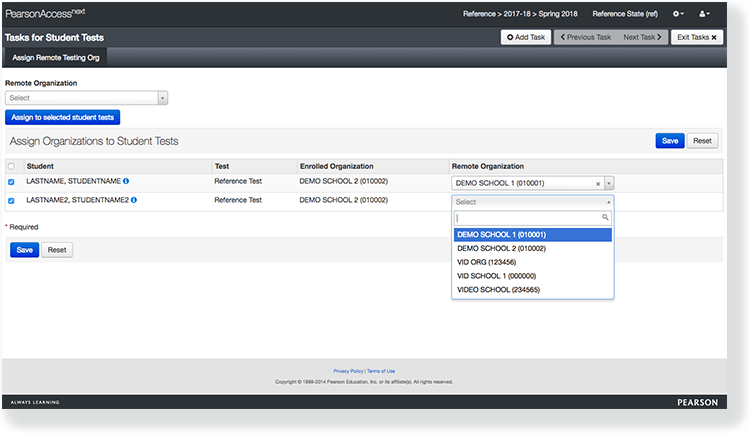The width and height of the screenshot is (750, 433).
Task: Open the Privacy Policy link
Action: point(348,371)
